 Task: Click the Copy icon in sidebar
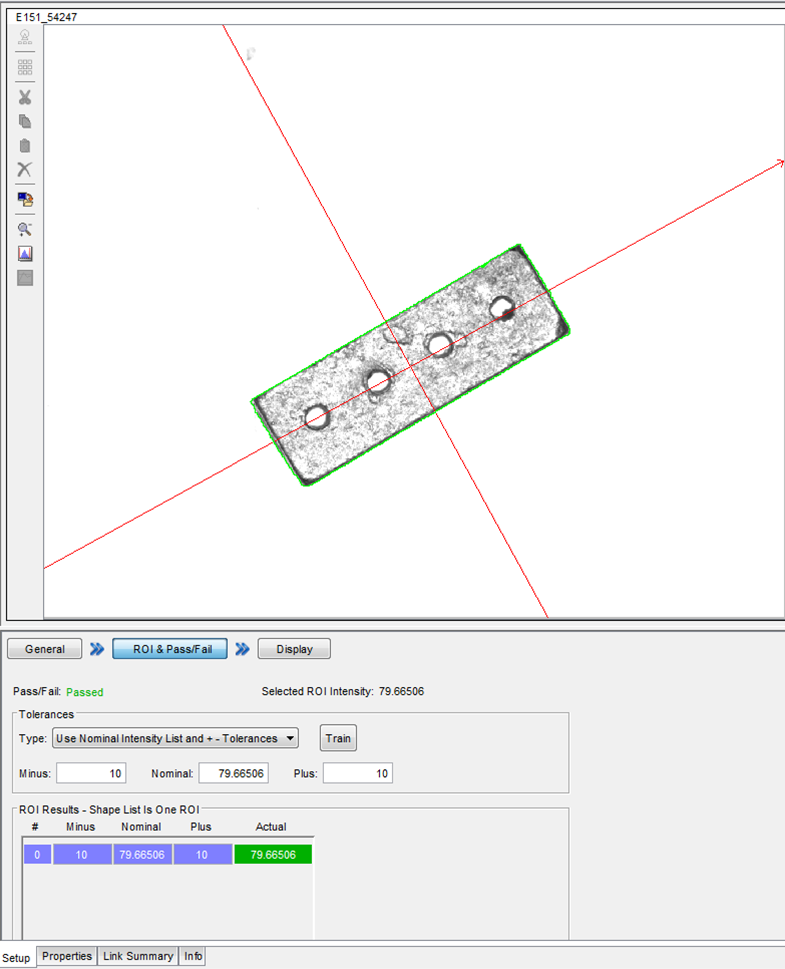point(25,121)
